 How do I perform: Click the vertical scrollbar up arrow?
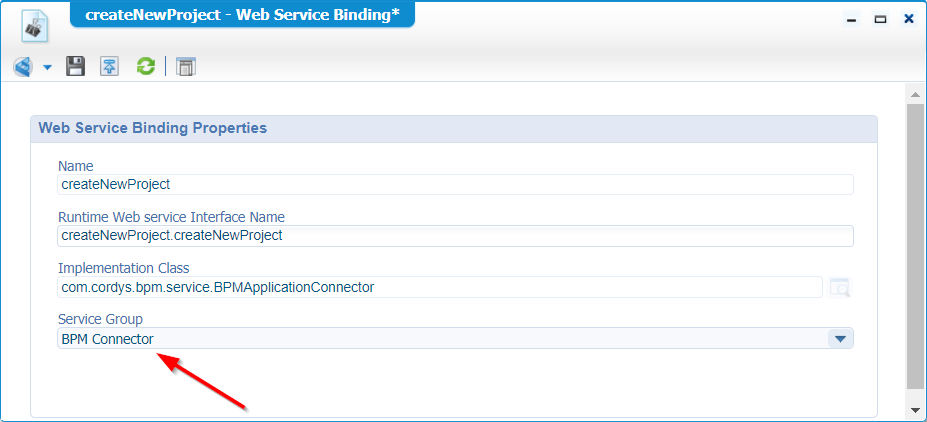coord(914,94)
